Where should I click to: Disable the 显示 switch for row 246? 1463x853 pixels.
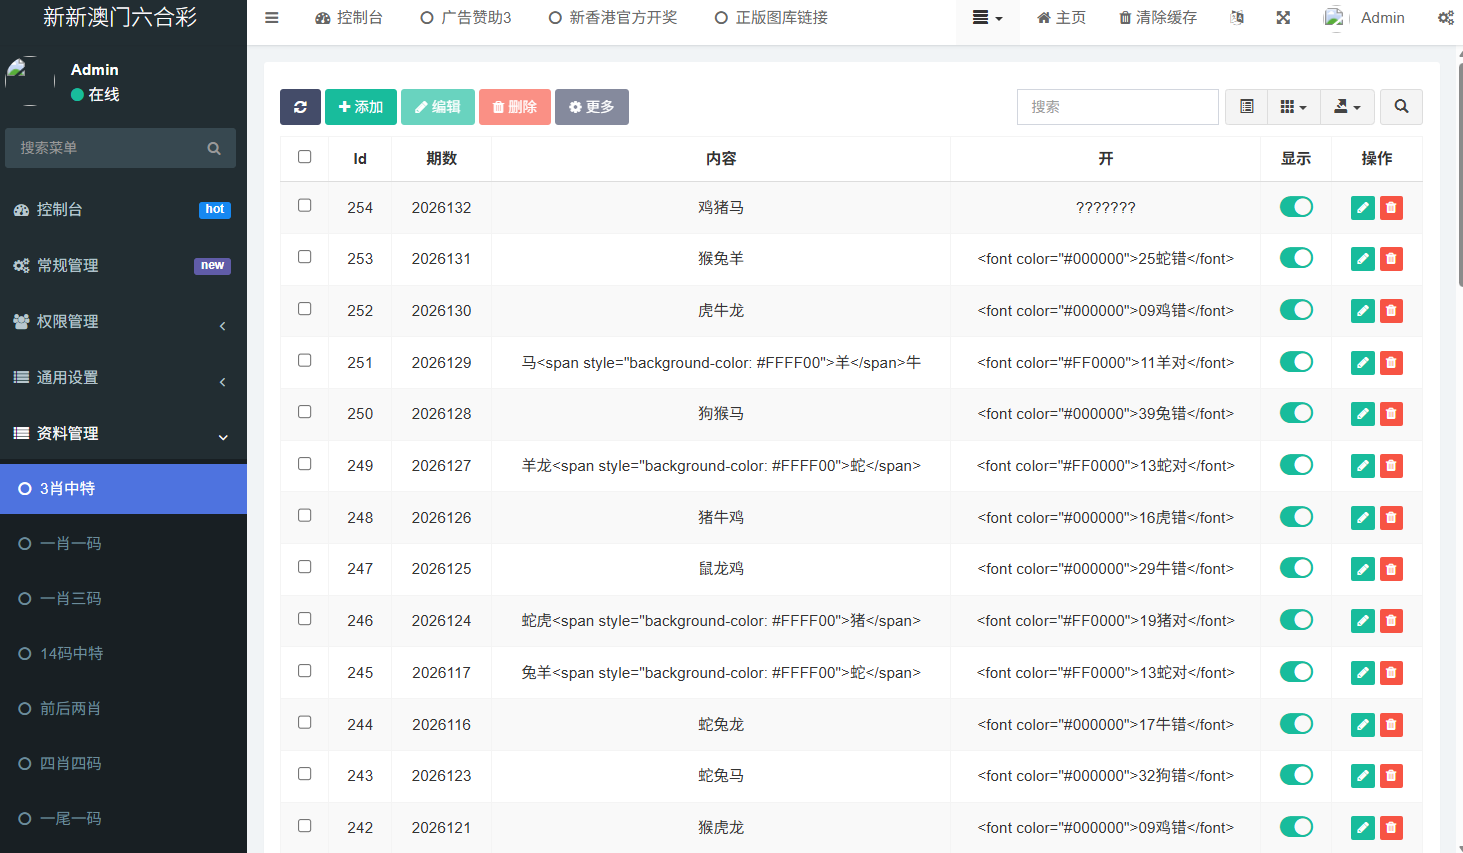(1296, 620)
